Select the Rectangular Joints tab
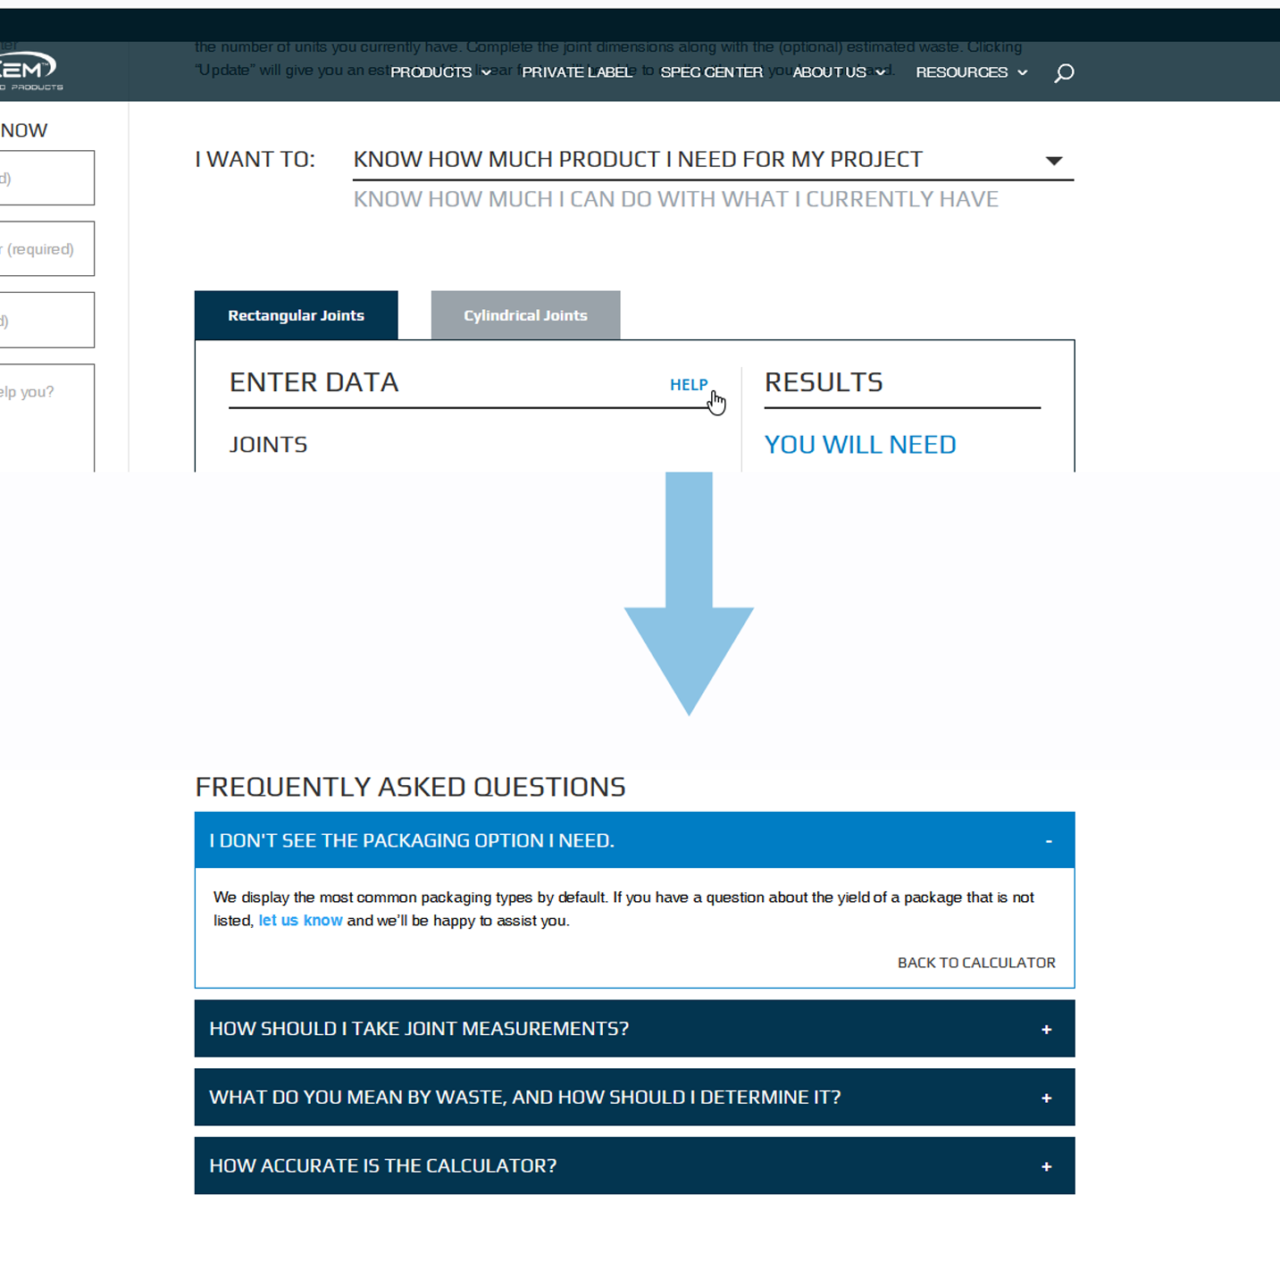The image size is (1280, 1286). pyautogui.click(x=296, y=315)
